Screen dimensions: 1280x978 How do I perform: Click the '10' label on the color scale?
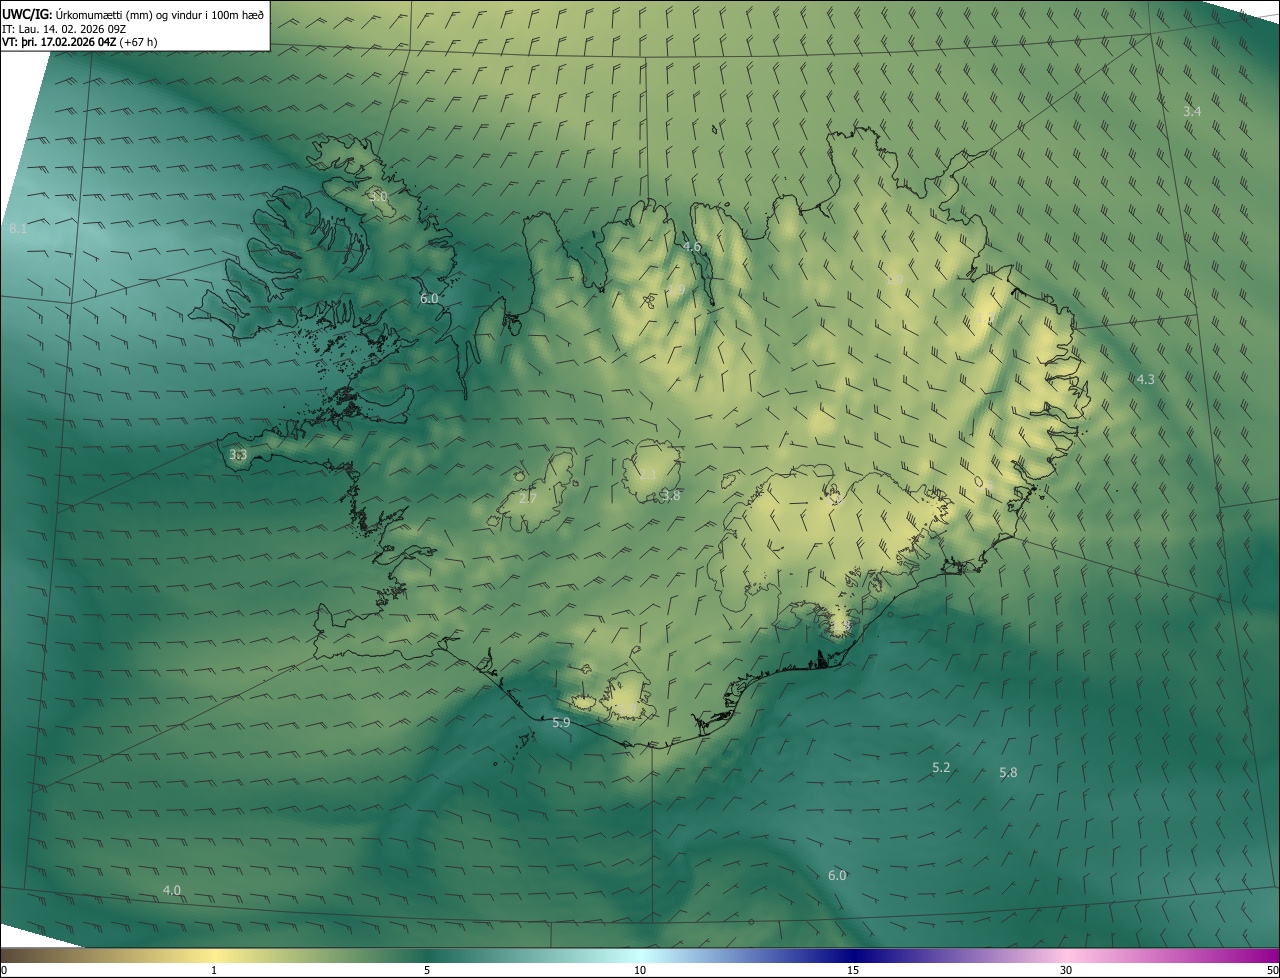[640, 971]
